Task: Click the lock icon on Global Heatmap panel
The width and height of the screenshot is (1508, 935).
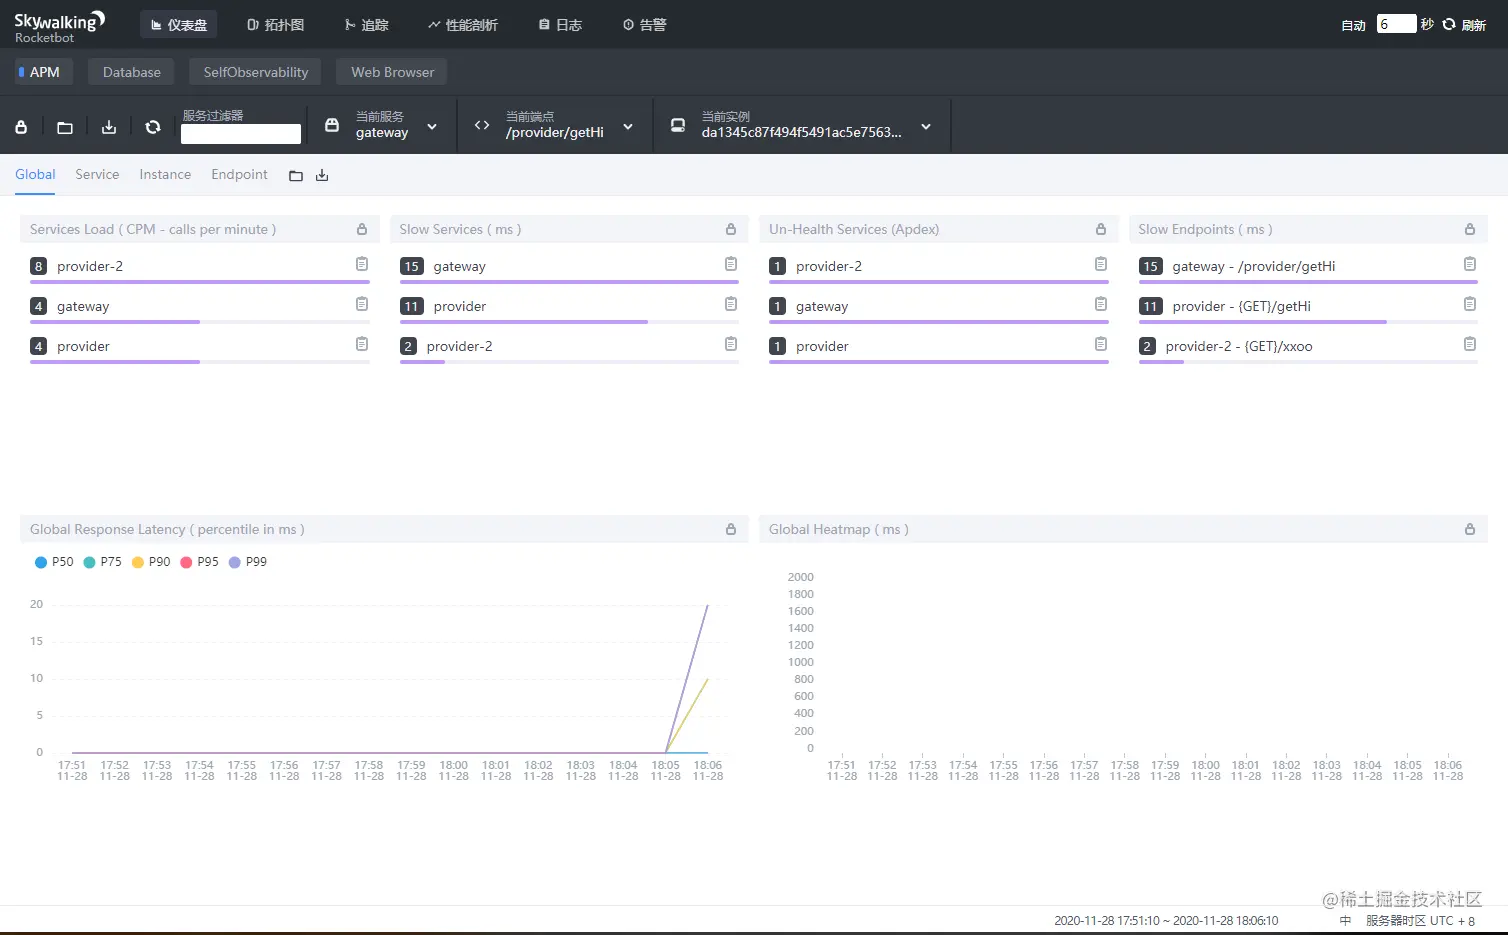Action: tap(1470, 529)
